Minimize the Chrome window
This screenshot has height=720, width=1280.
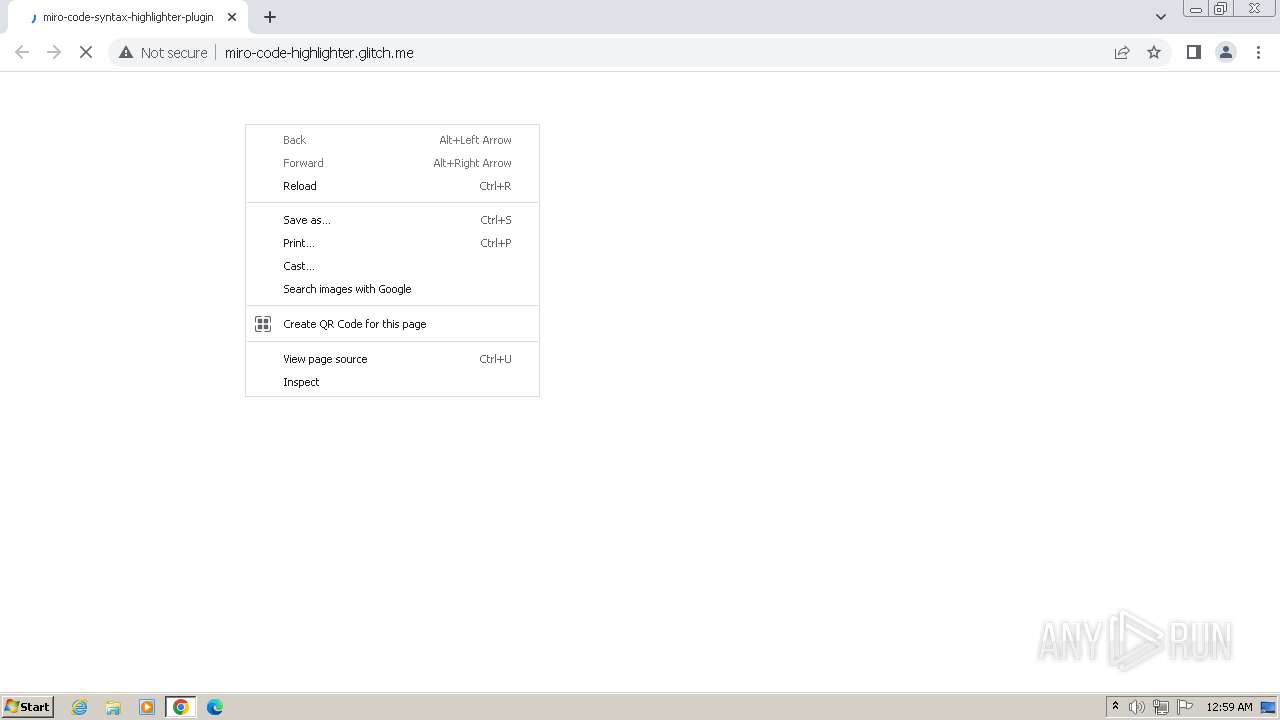pyautogui.click(x=1195, y=9)
